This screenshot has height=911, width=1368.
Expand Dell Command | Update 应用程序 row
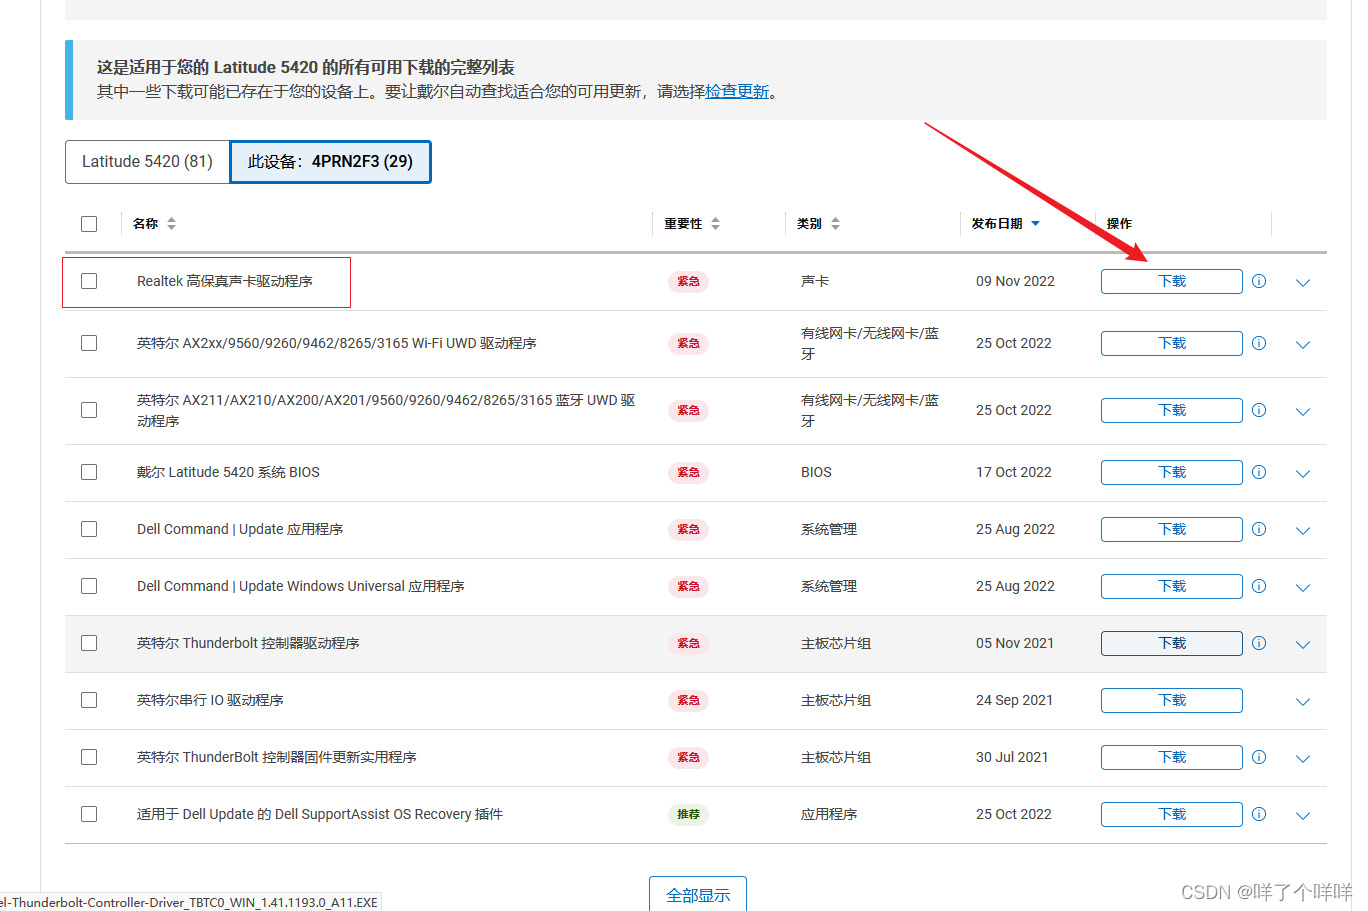(x=1303, y=531)
